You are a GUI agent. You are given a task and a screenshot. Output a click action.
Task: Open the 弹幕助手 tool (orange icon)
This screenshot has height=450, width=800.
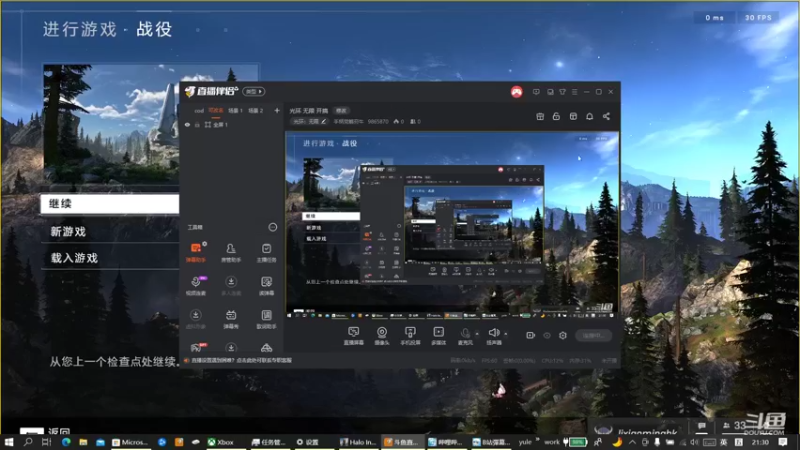(x=196, y=252)
